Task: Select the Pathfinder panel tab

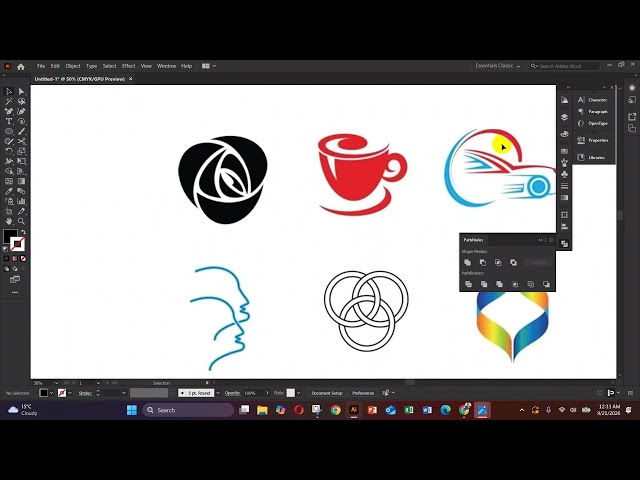Action: [x=473, y=240]
